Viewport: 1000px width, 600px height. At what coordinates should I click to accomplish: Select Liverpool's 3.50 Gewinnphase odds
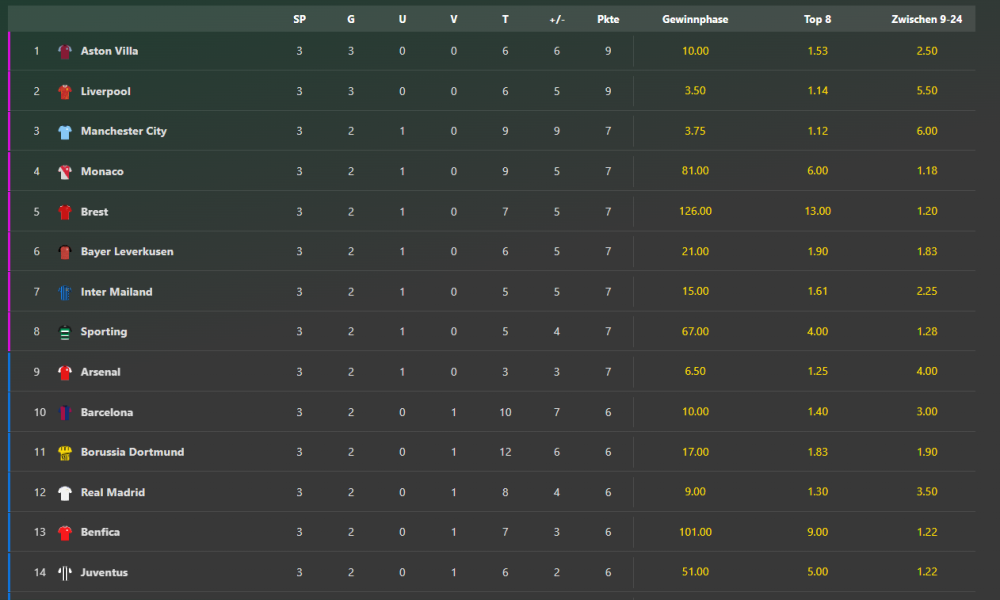695,91
